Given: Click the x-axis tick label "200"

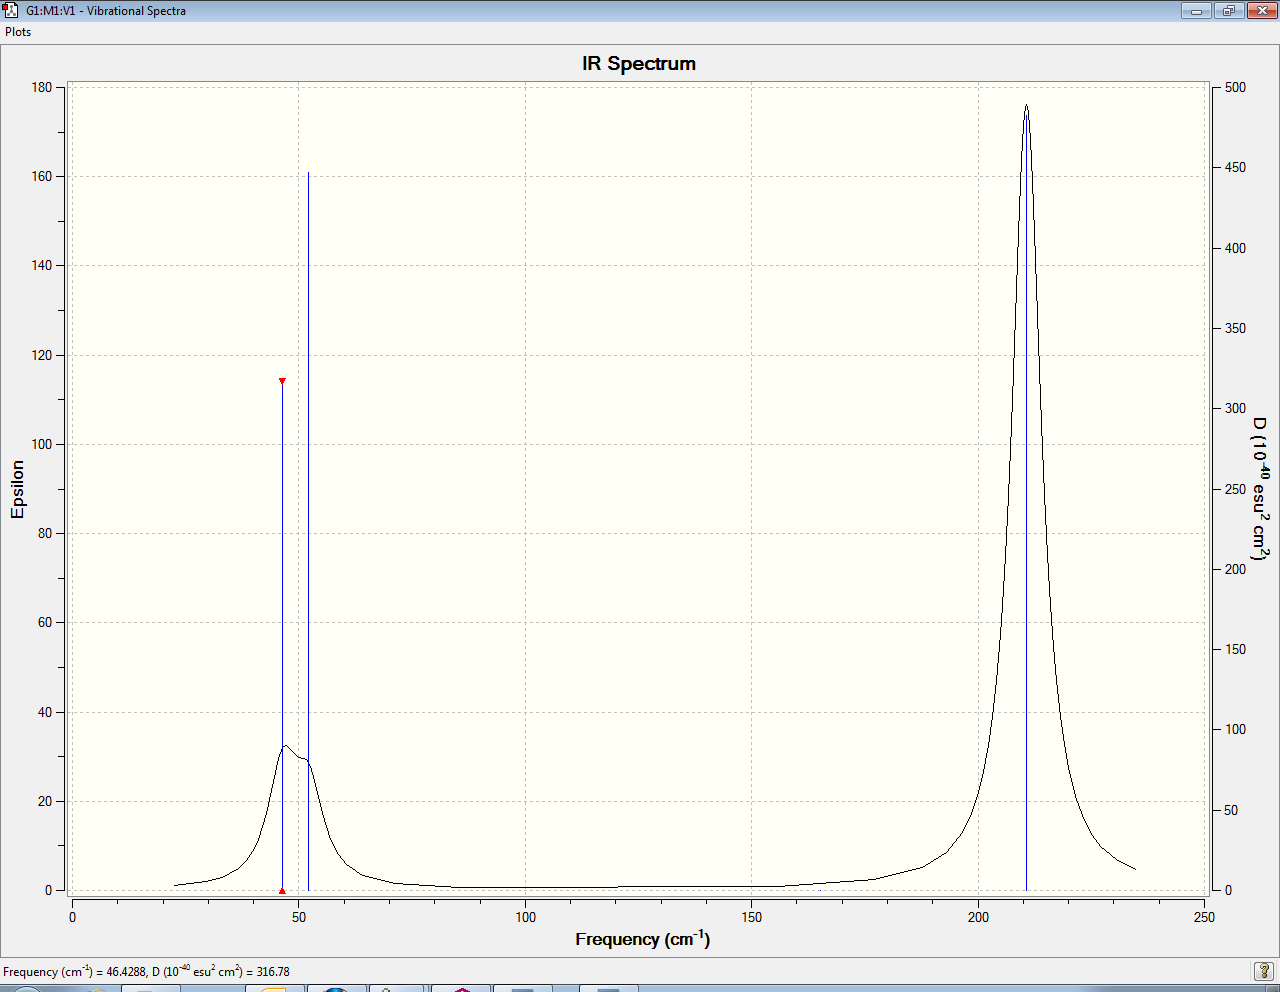Looking at the screenshot, I should (x=978, y=917).
